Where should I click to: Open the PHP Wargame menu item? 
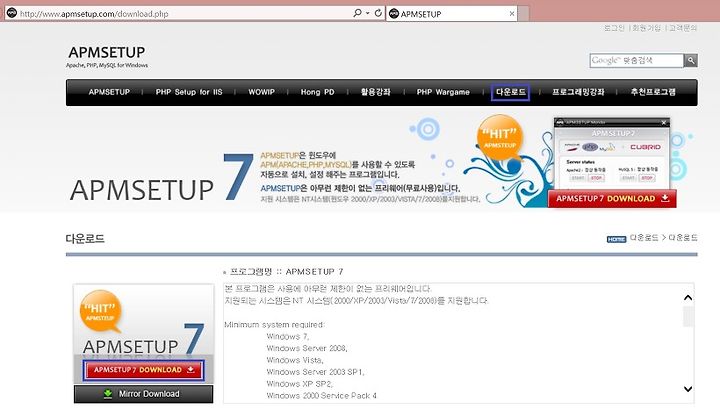click(443, 92)
